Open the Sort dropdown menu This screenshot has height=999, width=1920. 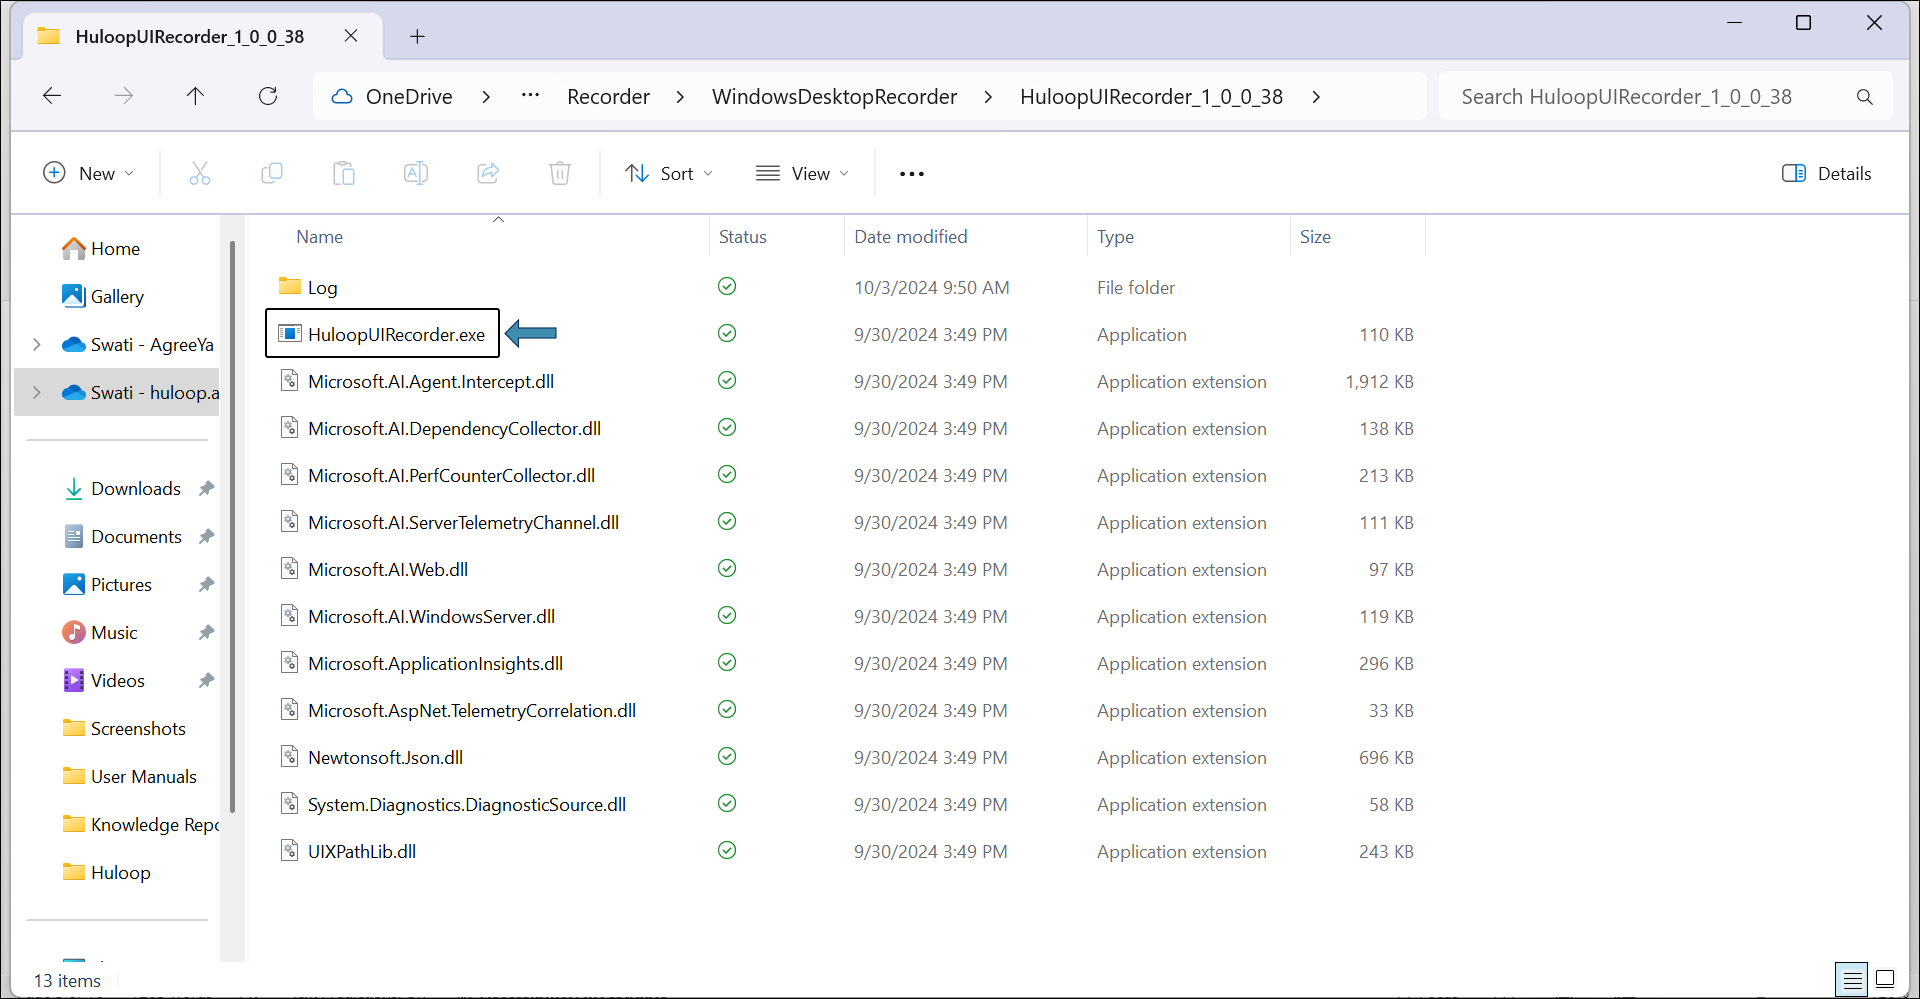[669, 174]
